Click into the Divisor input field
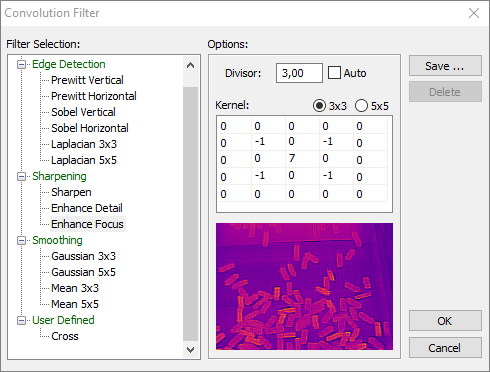 tap(299, 73)
